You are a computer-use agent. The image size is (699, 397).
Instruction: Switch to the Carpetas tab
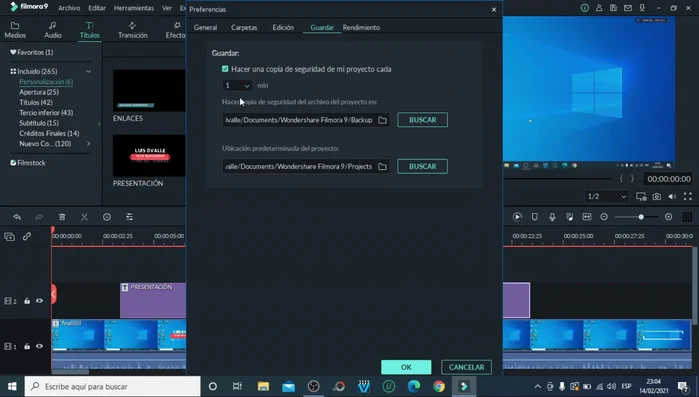(244, 28)
